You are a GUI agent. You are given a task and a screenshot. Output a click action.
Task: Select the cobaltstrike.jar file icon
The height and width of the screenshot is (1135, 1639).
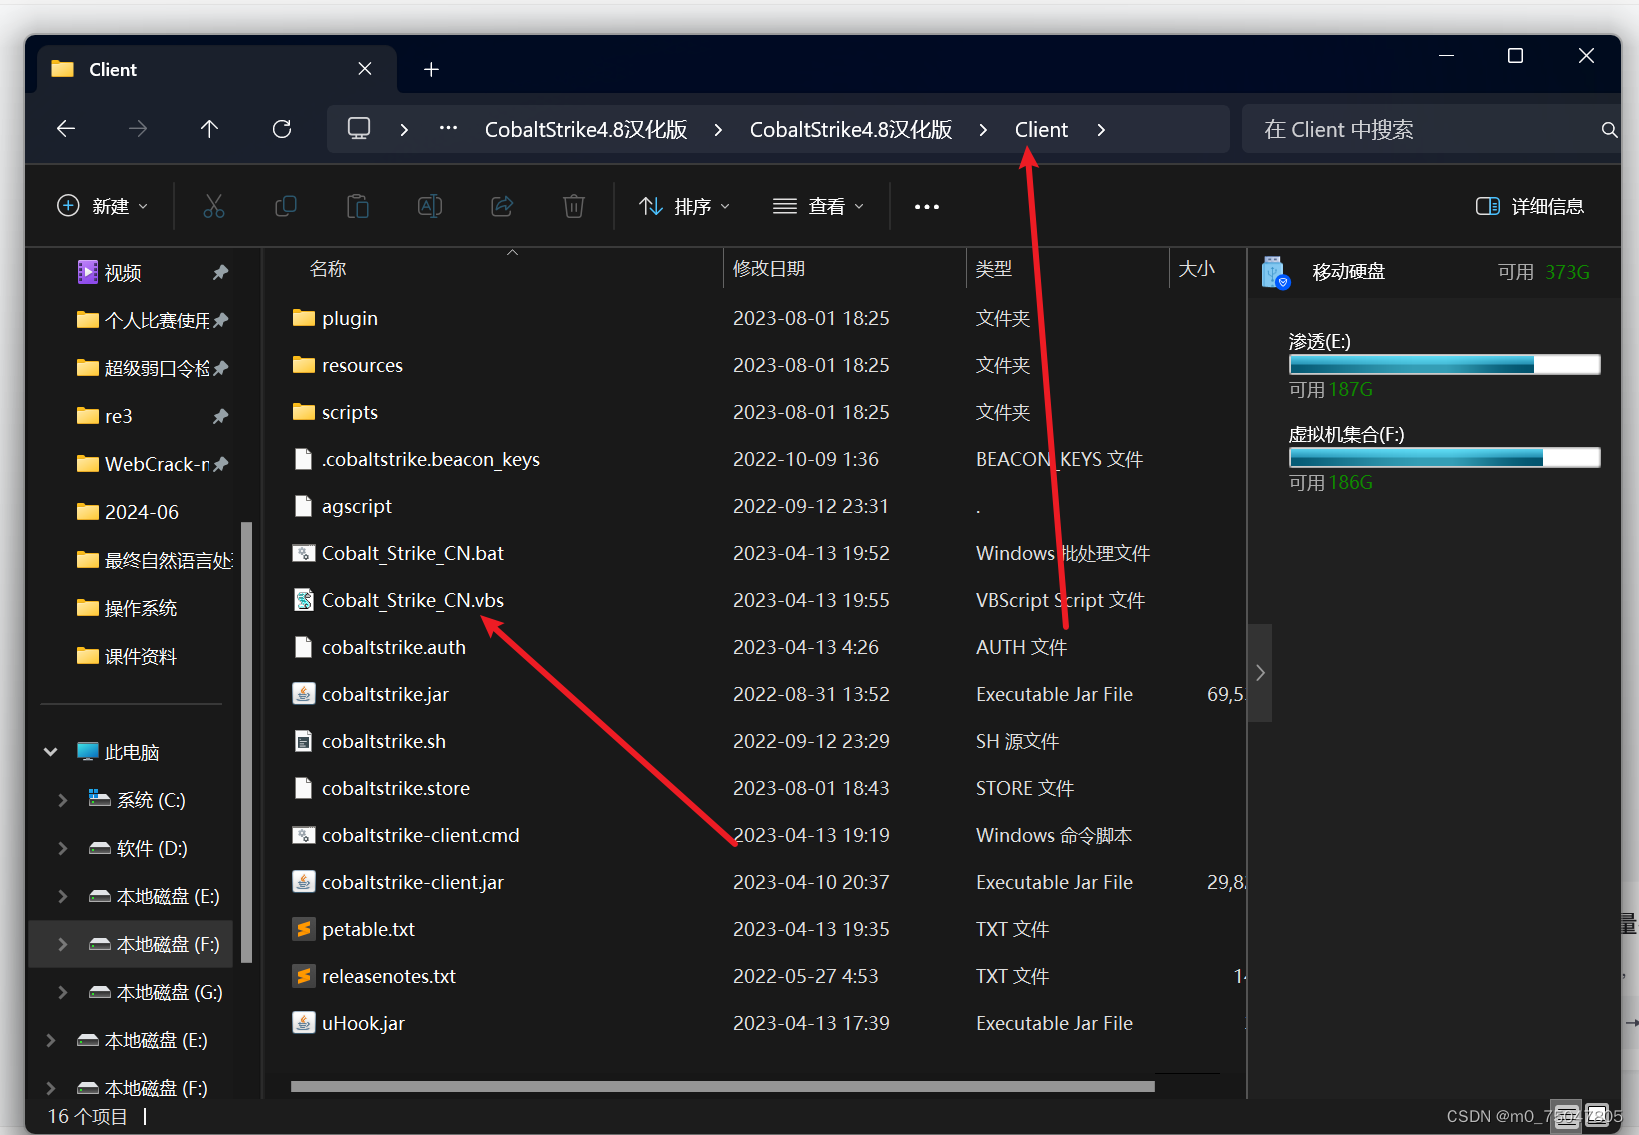pos(304,694)
